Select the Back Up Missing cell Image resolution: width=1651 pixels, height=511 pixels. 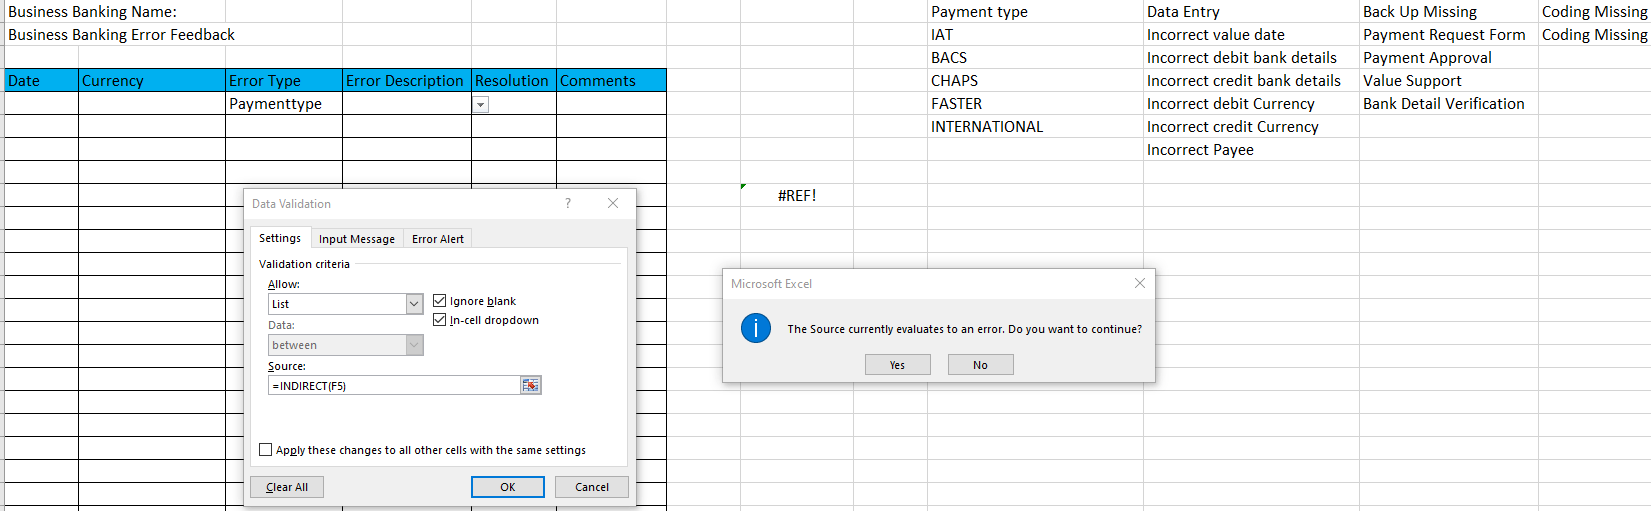pyautogui.click(x=1449, y=11)
